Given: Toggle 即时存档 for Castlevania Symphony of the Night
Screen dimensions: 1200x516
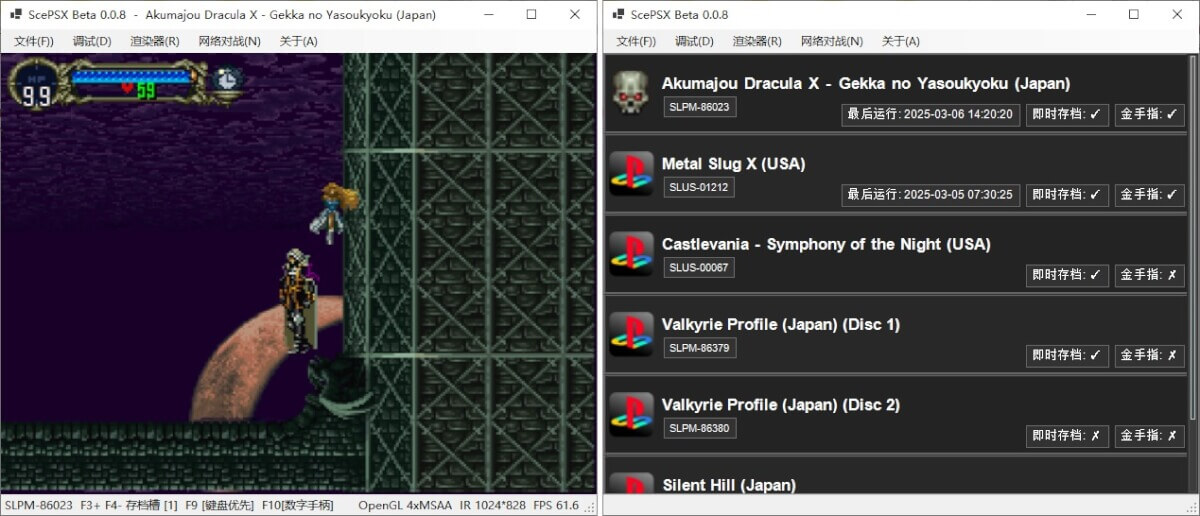Looking at the screenshot, I should (x=1067, y=274).
